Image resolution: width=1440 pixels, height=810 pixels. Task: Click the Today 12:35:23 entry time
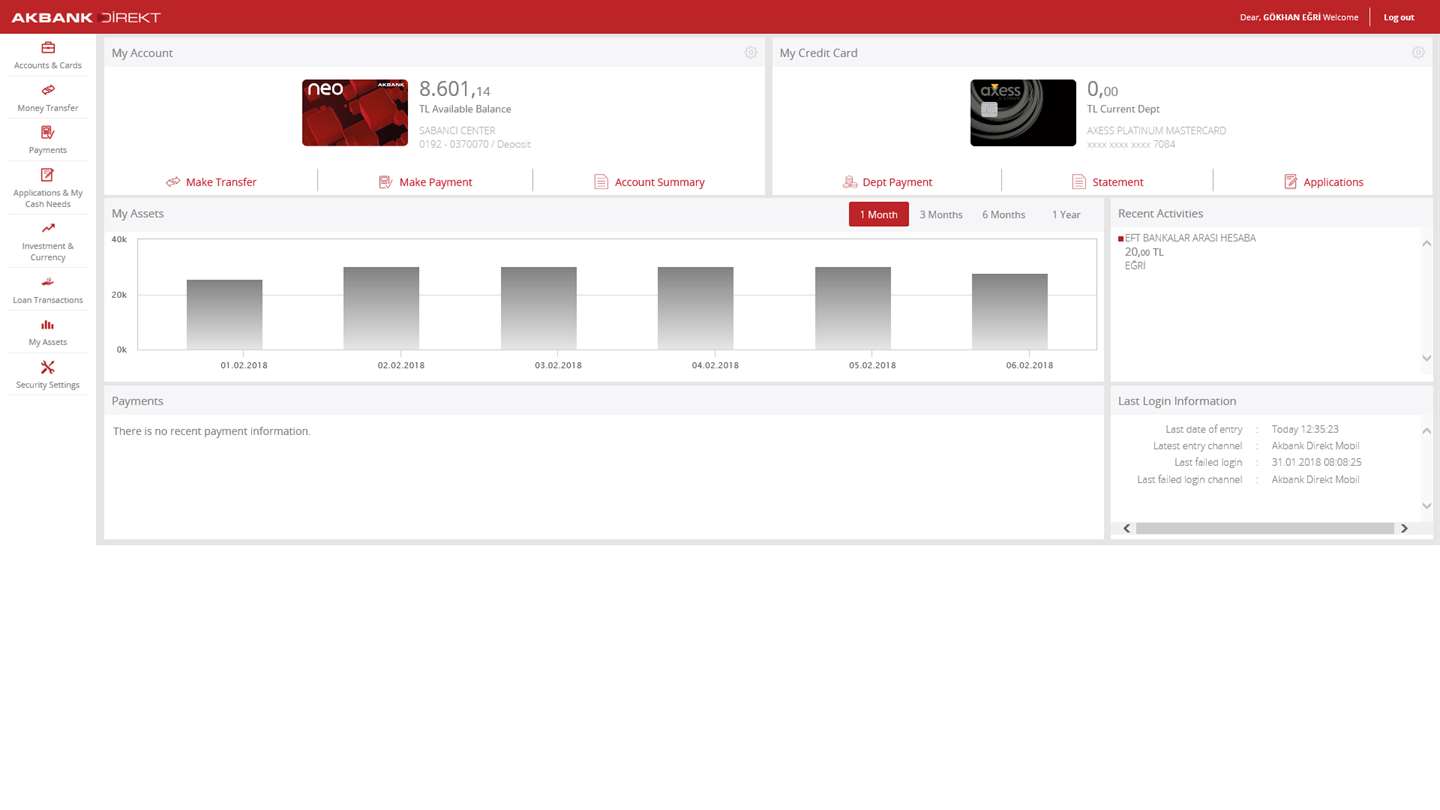tap(1305, 429)
